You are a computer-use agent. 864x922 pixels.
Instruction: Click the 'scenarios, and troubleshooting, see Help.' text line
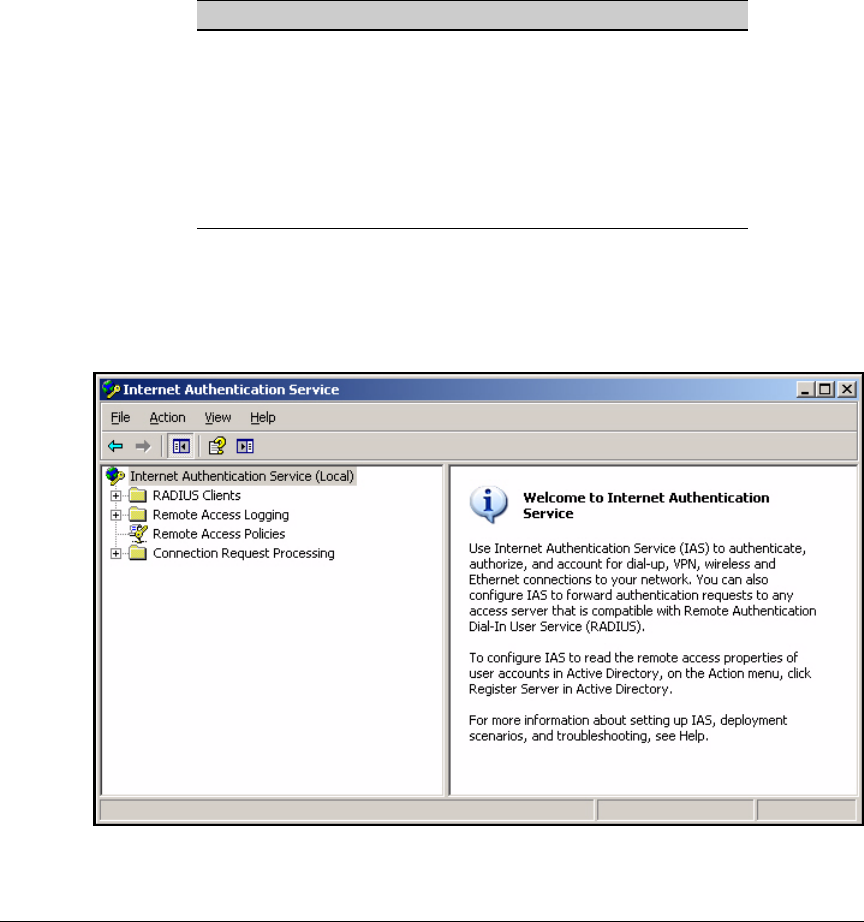pos(588,736)
